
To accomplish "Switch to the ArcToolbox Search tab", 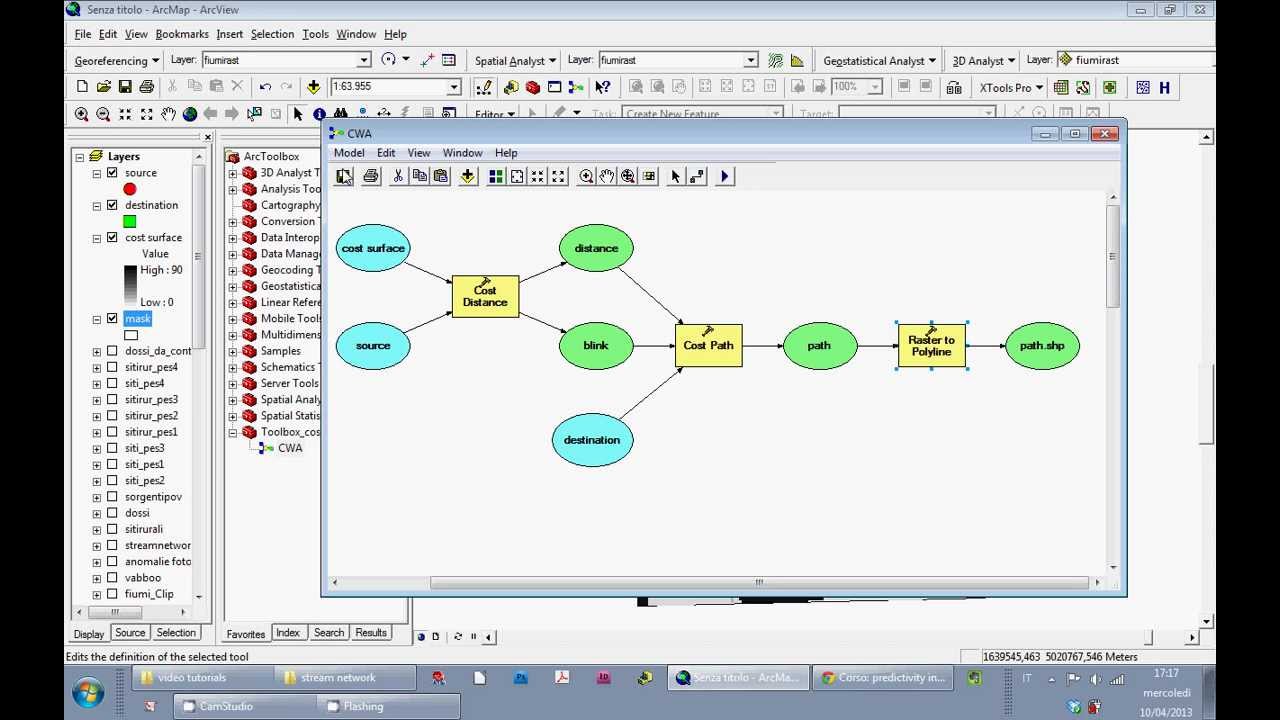I will point(329,633).
